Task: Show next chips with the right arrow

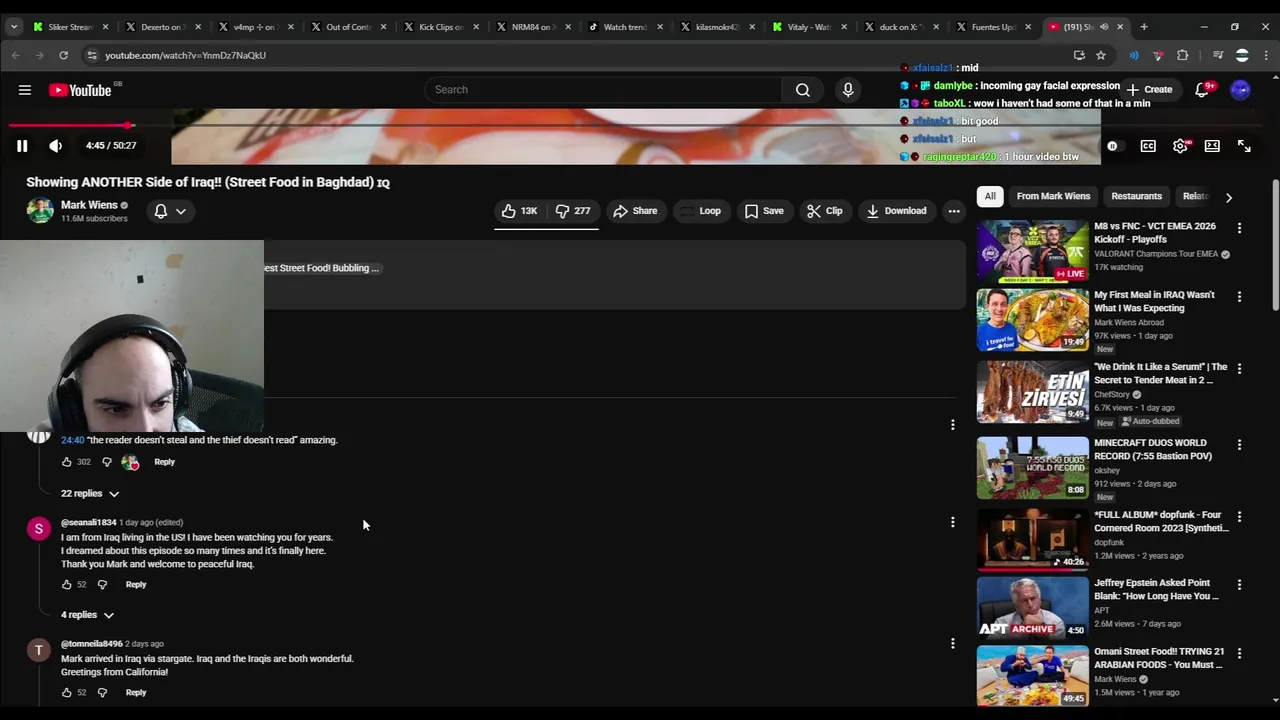Action: coord(1228,197)
